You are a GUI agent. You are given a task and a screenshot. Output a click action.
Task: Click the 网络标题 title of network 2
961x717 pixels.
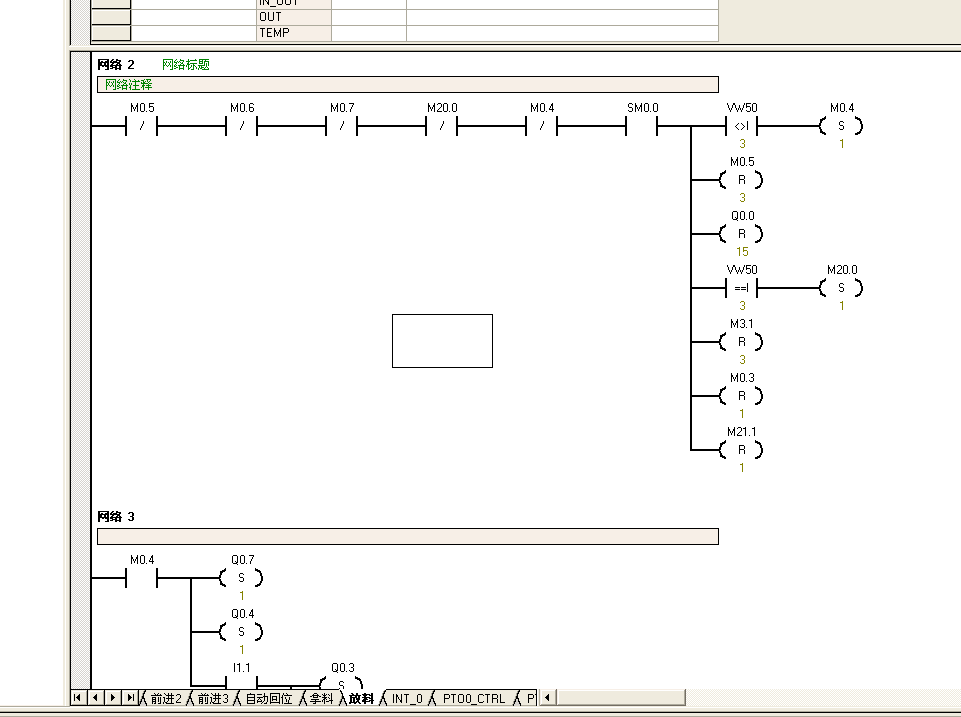[186, 64]
